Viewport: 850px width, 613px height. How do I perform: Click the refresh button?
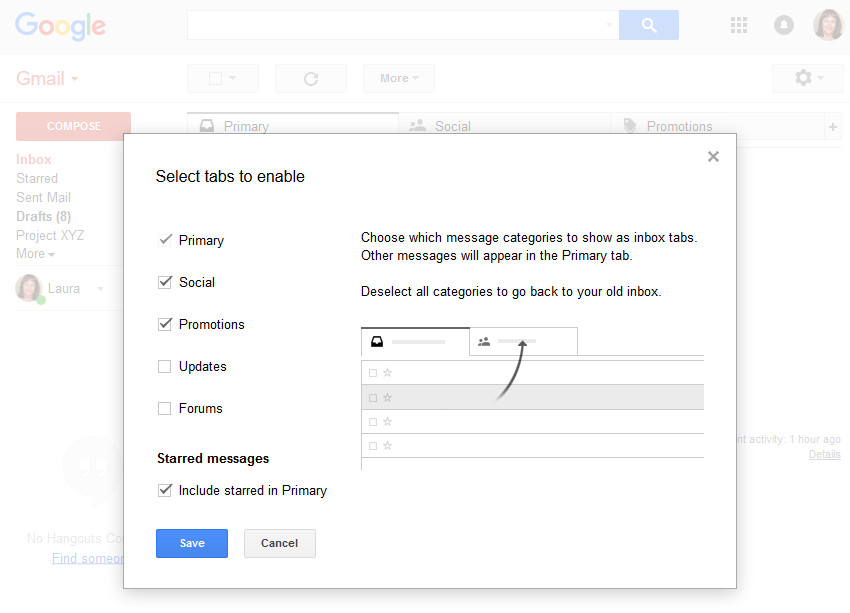pyautogui.click(x=311, y=79)
